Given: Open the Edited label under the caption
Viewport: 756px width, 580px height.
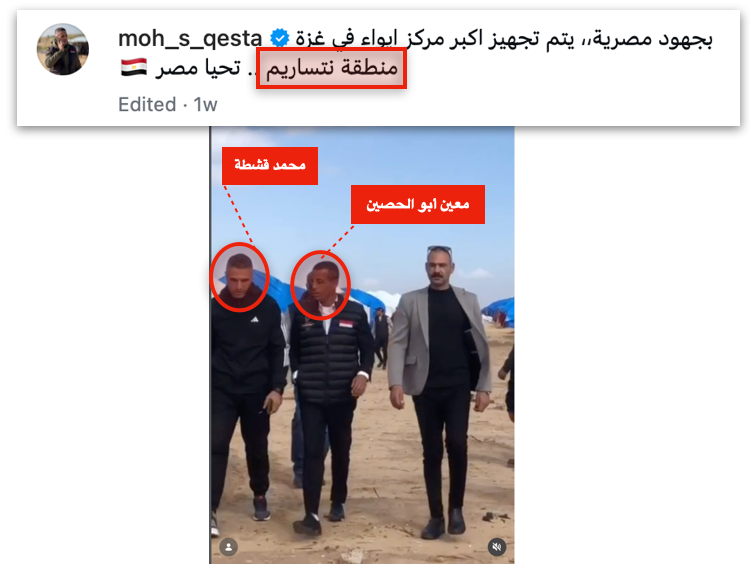Looking at the screenshot, I should point(147,105).
